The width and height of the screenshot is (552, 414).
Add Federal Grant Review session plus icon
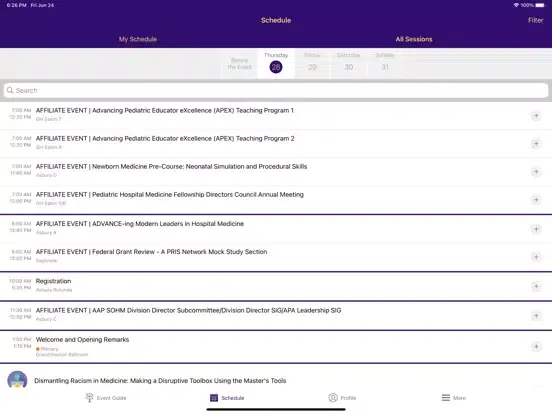tap(536, 257)
